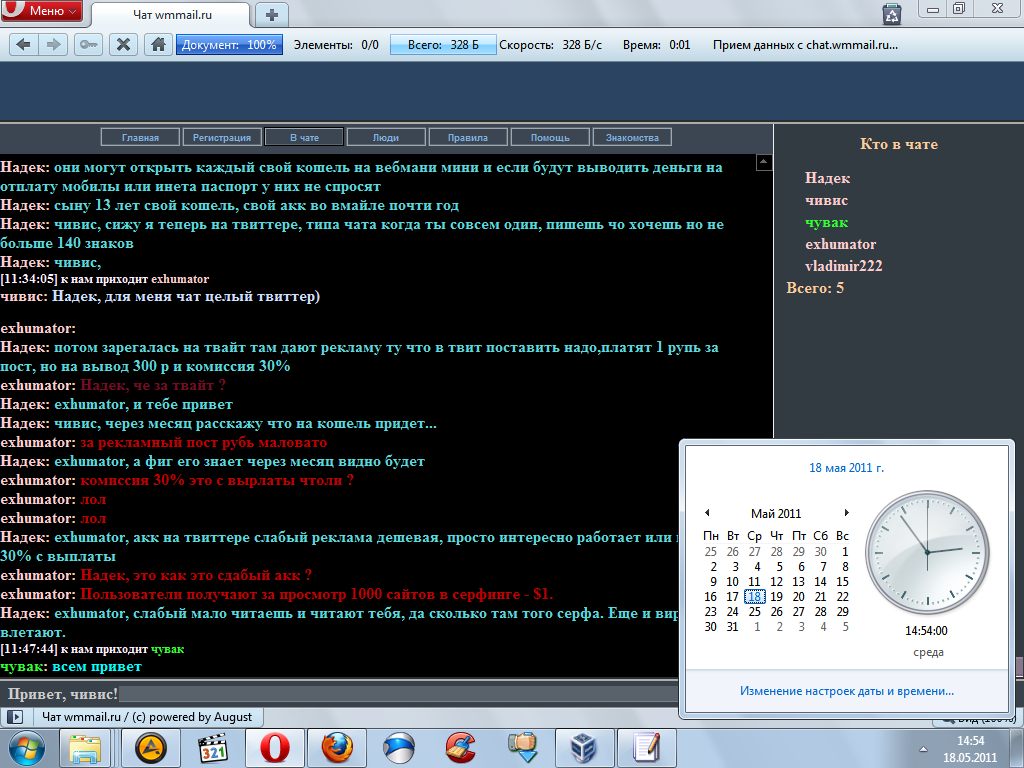Viewport: 1024px width, 768px height.
Task: Go to home page icon
Action: pyautogui.click(x=158, y=44)
